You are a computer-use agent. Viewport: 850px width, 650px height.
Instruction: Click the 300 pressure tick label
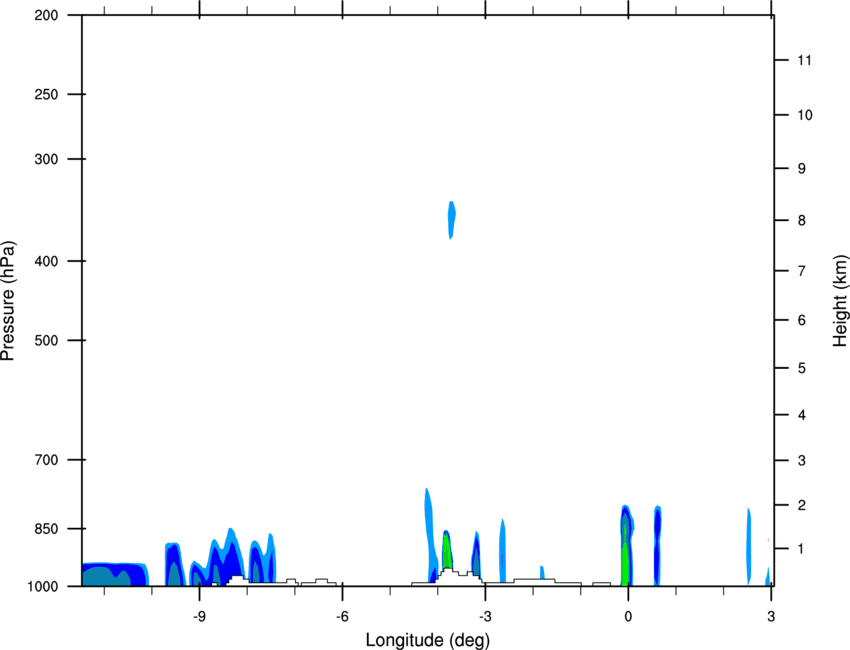click(x=46, y=159)
